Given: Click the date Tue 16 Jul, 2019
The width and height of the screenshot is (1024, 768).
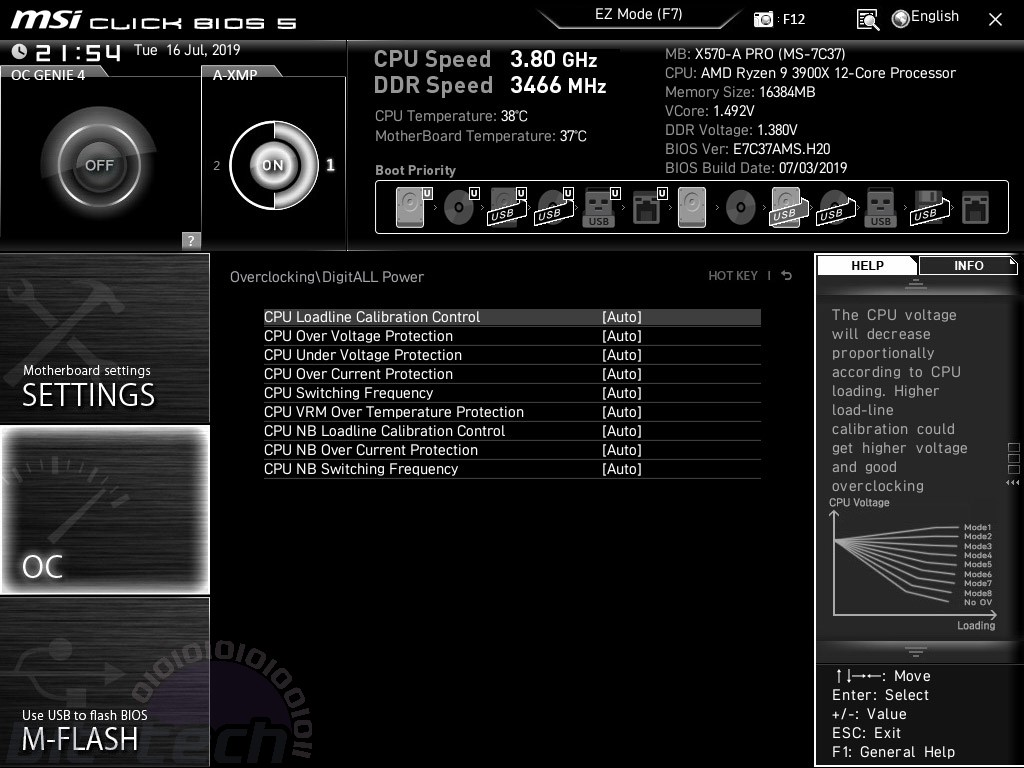Looking at the screenshot, I should click(x=187, y=50).
